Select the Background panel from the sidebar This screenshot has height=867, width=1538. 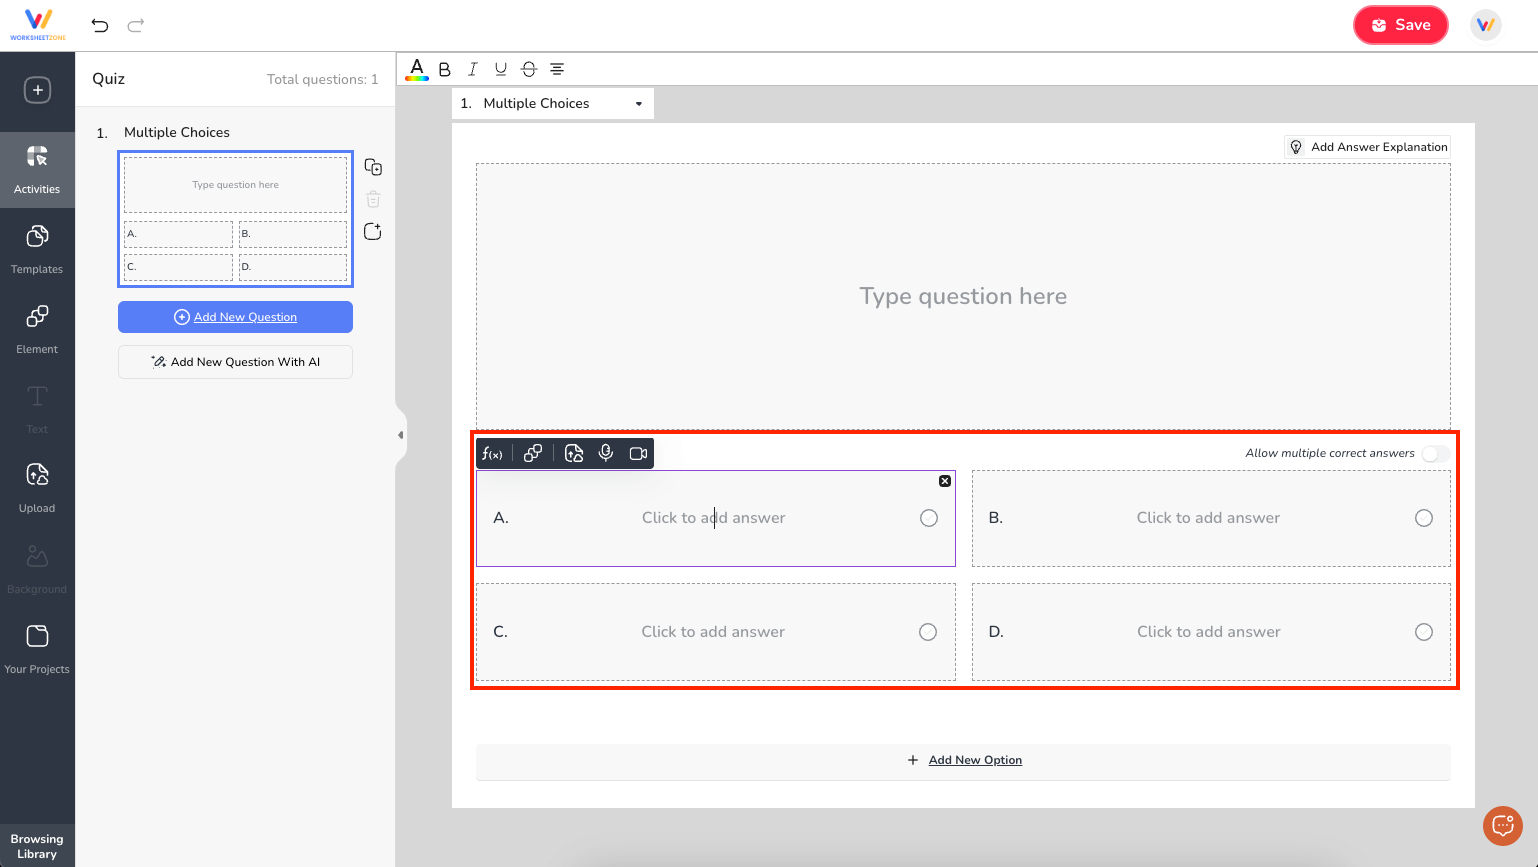37,568
